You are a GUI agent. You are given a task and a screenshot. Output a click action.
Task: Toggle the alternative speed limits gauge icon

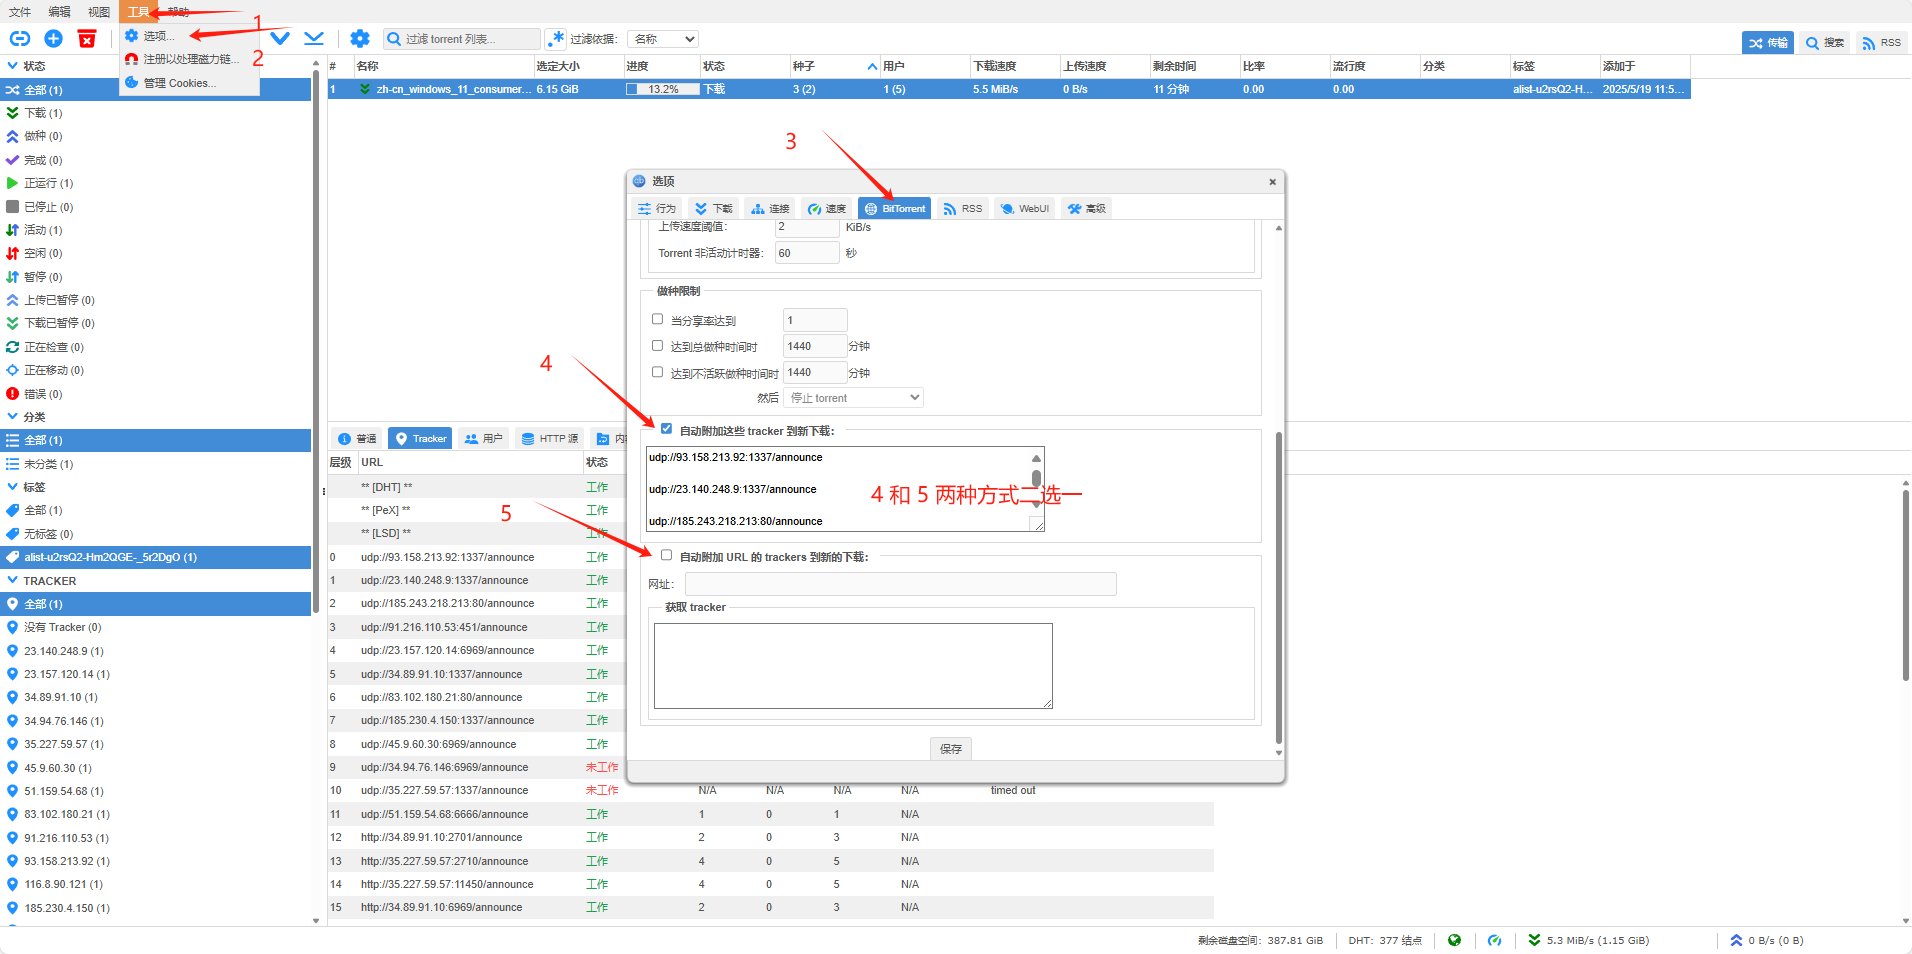tap(1494, 940)
